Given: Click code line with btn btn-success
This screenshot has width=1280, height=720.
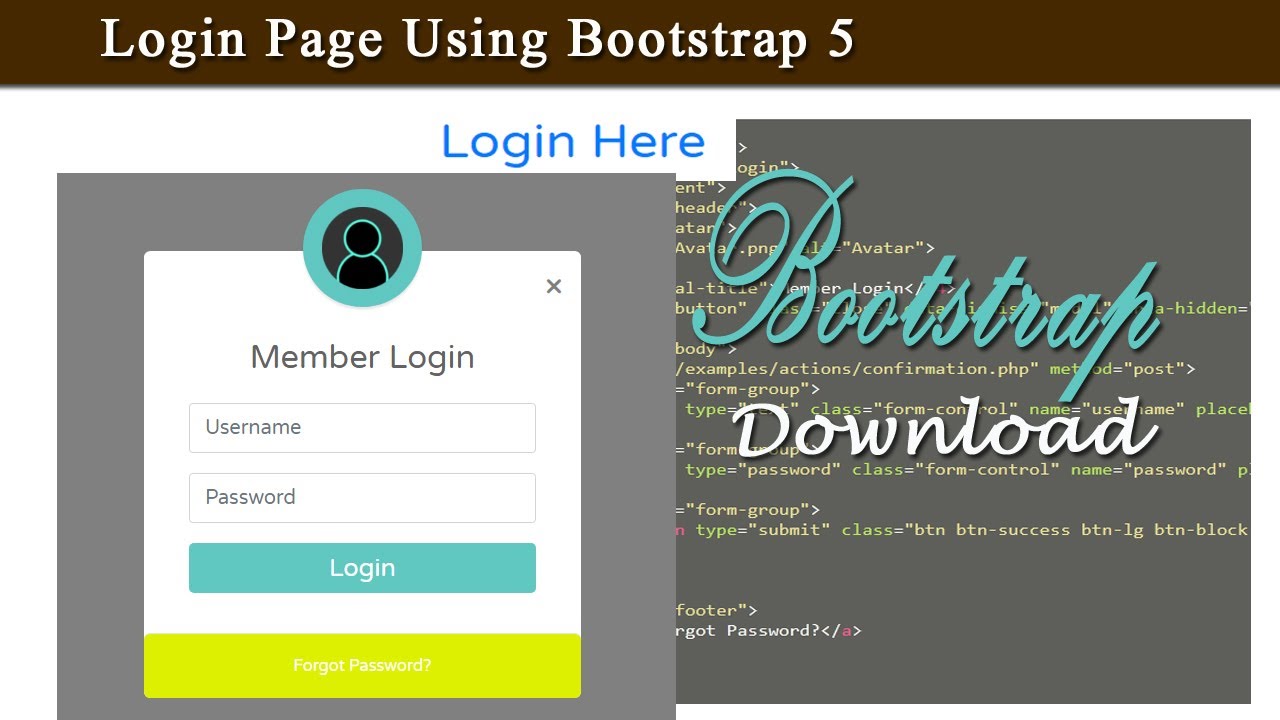Looking at the screenshot, I should (x=962, y=530).
